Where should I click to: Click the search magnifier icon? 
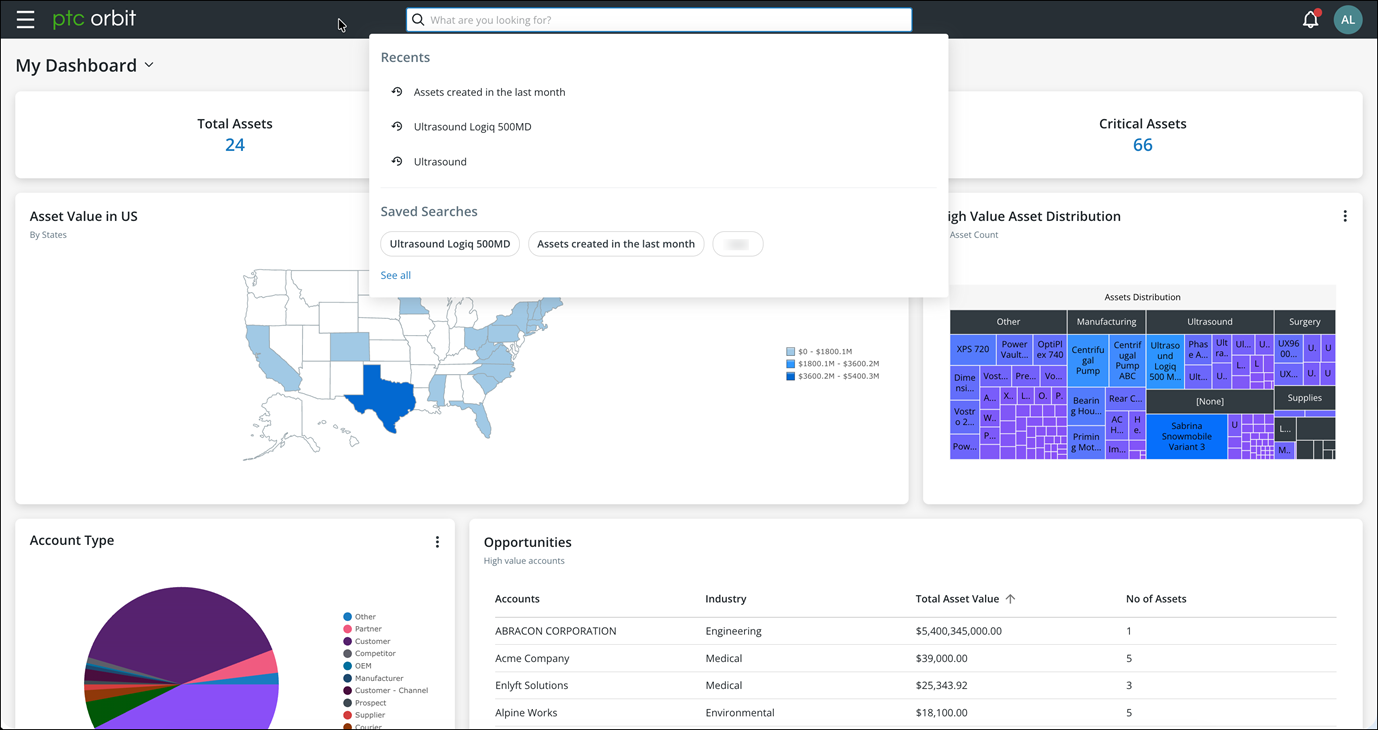coord(419,20)
